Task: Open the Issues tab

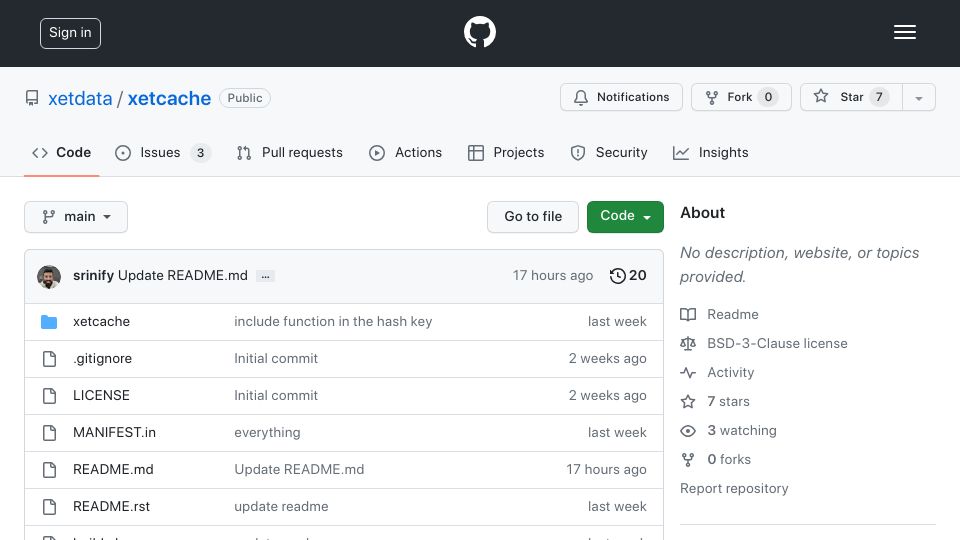Action: pyautogui.click(x=163, y=152)
